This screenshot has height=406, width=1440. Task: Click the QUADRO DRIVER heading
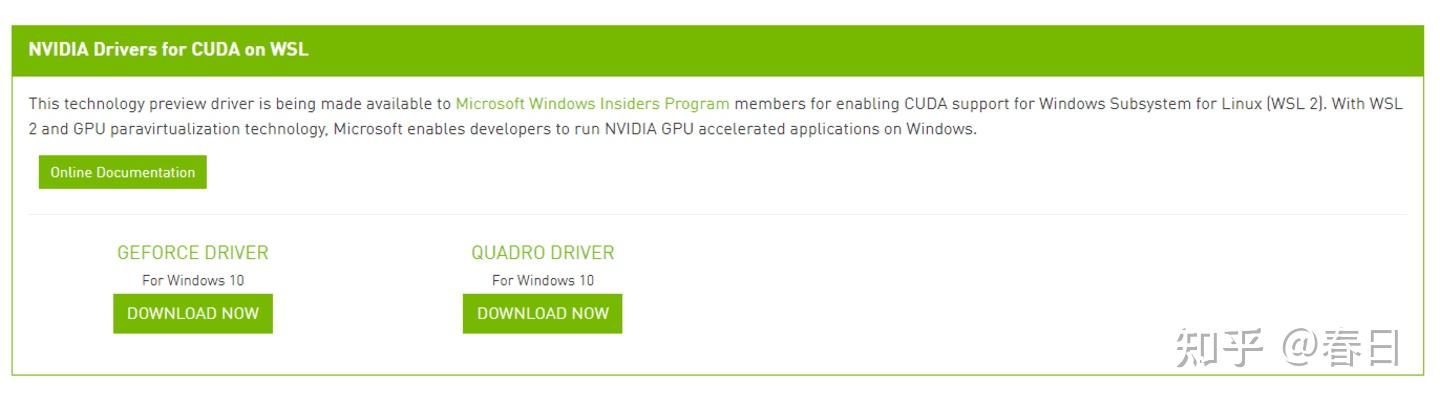(542, 252)
